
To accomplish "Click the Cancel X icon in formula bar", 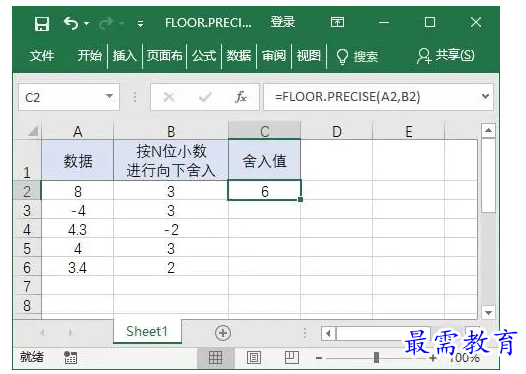I will [169, 97].
